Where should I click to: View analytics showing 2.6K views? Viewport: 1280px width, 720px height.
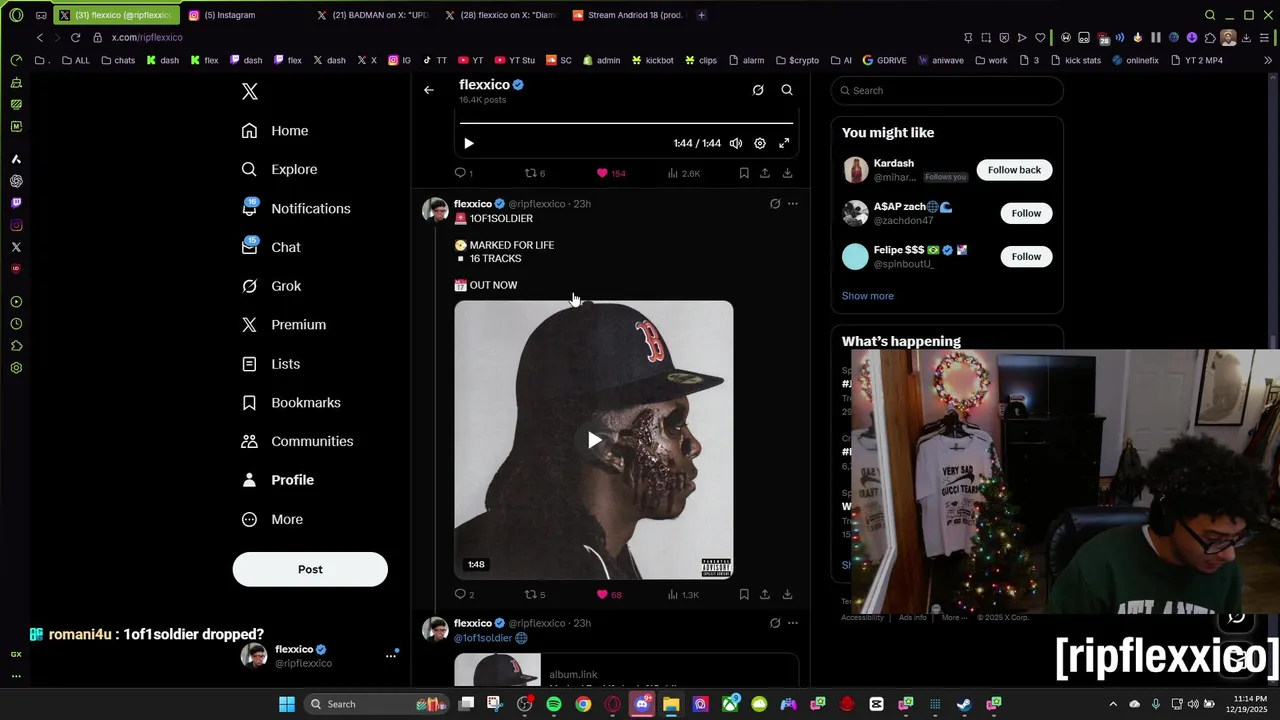point(683,173)
